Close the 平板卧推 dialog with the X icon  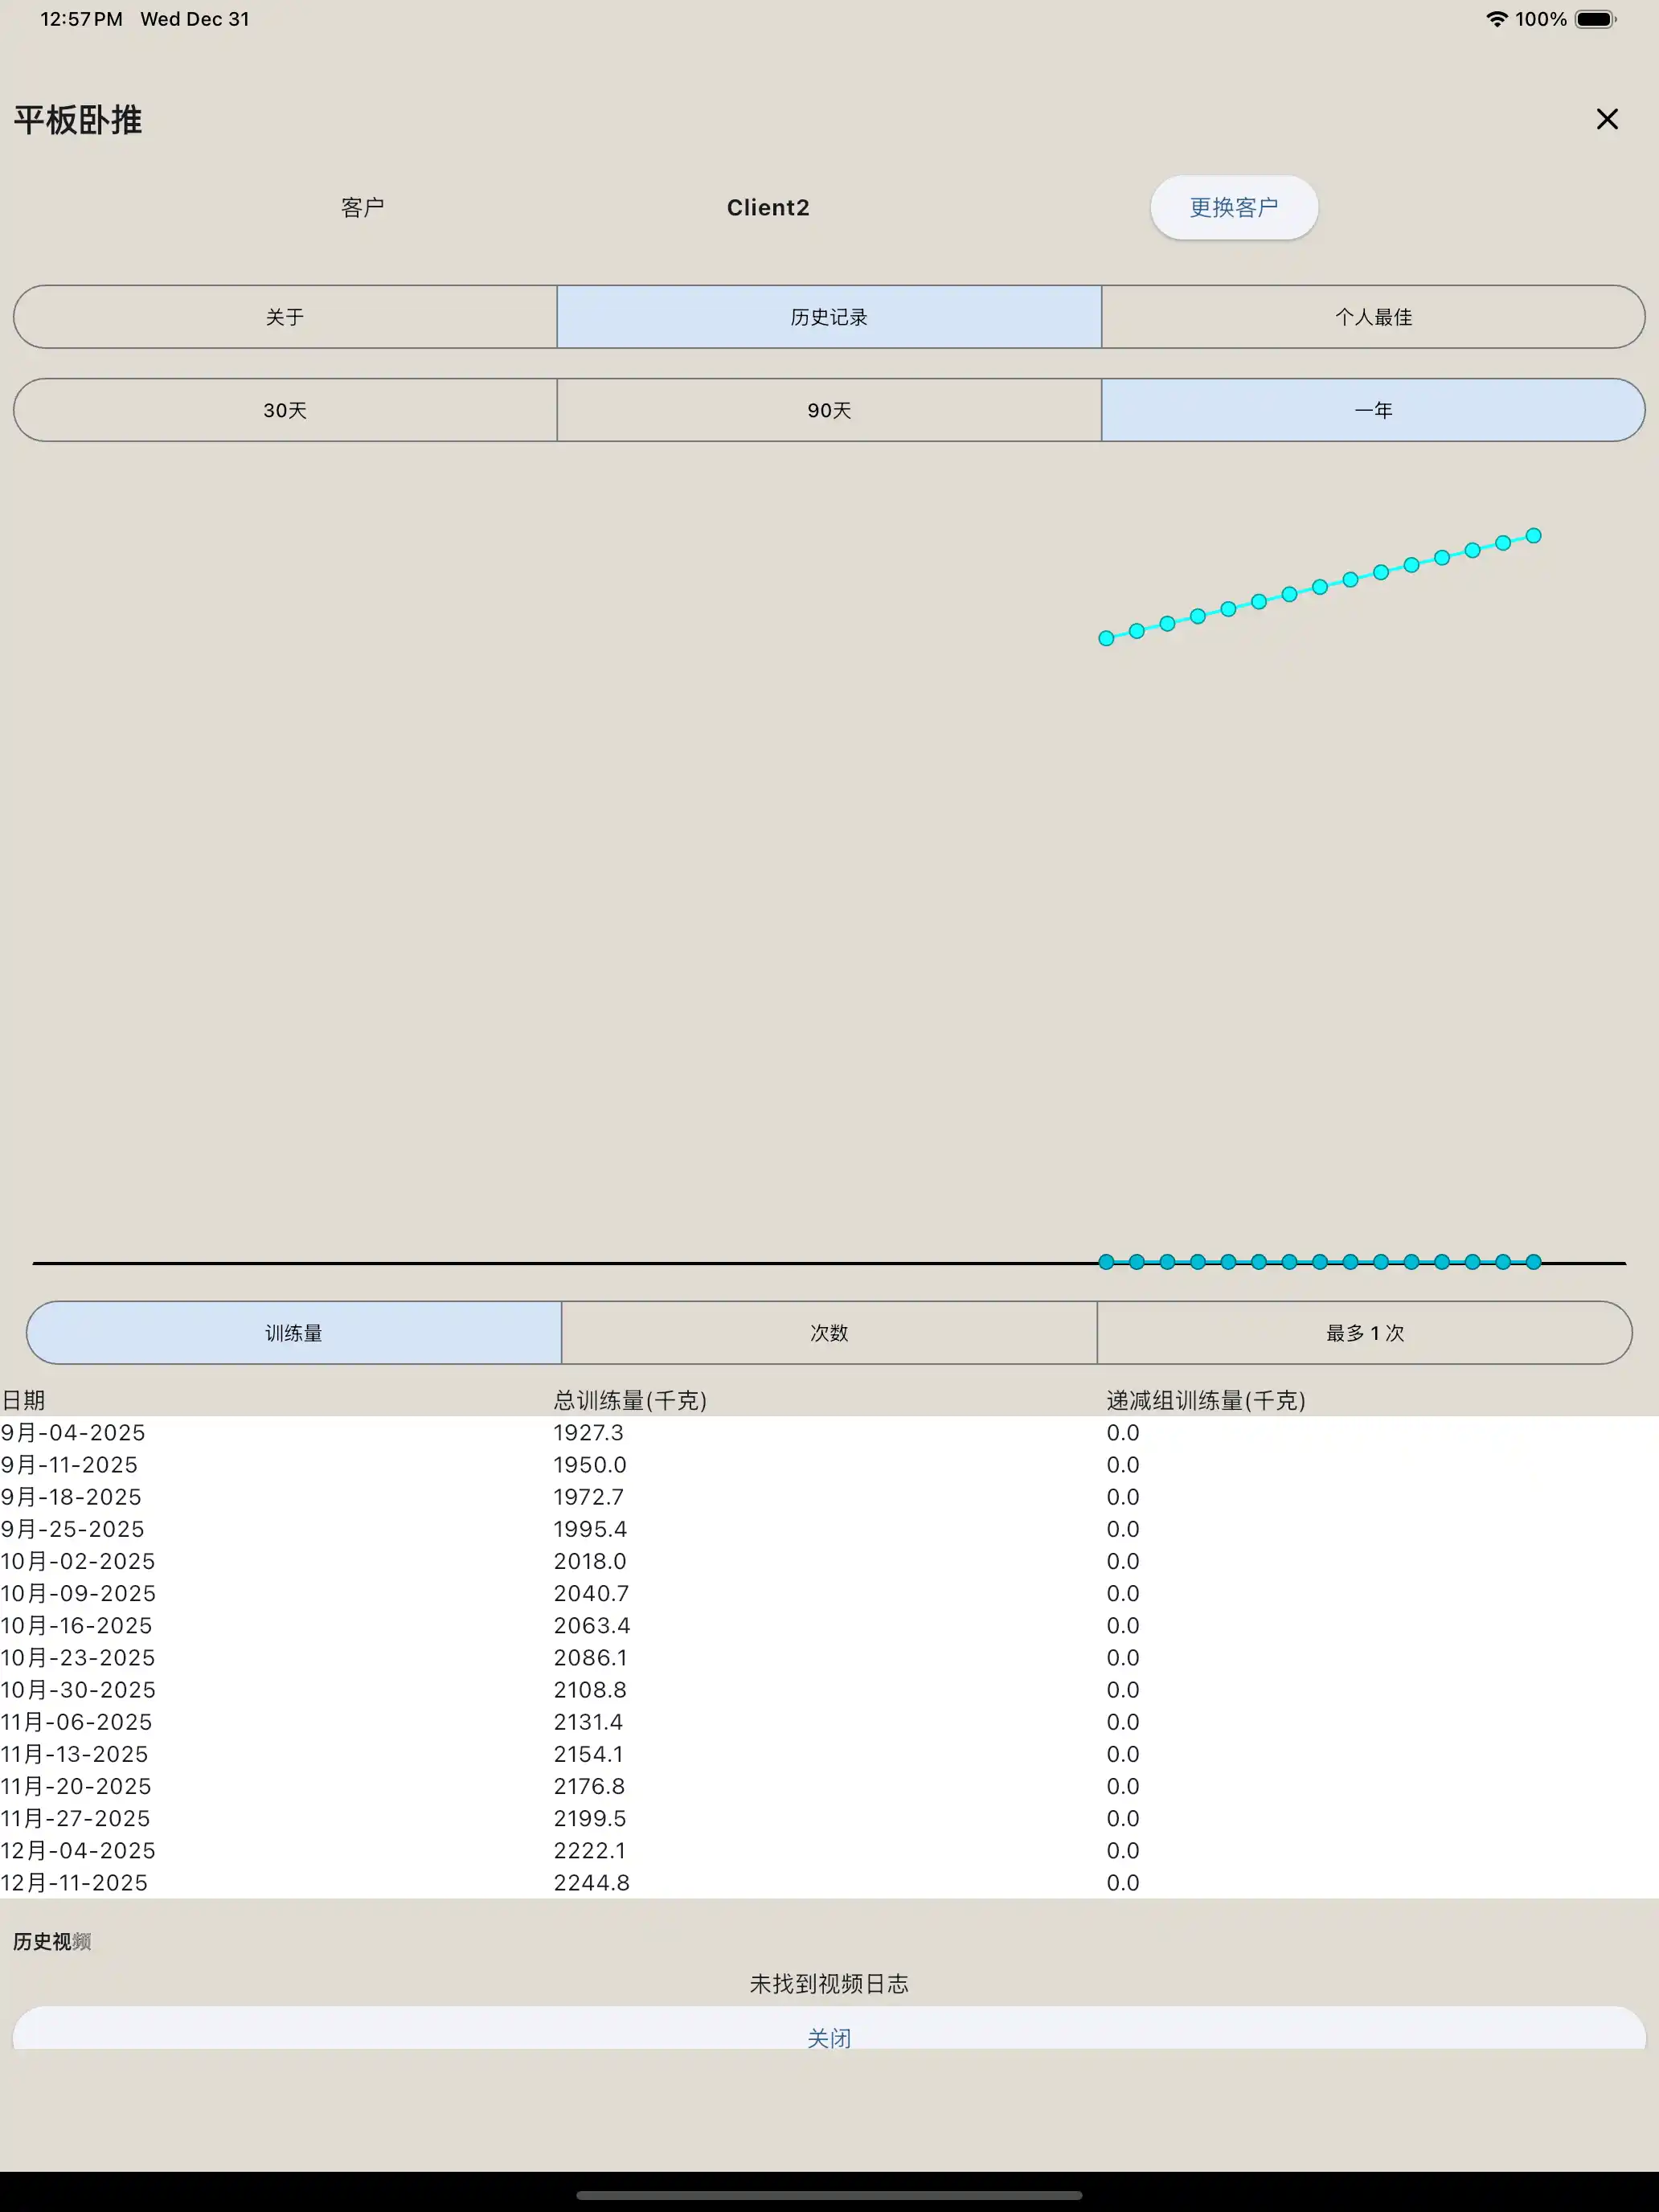1606,119
